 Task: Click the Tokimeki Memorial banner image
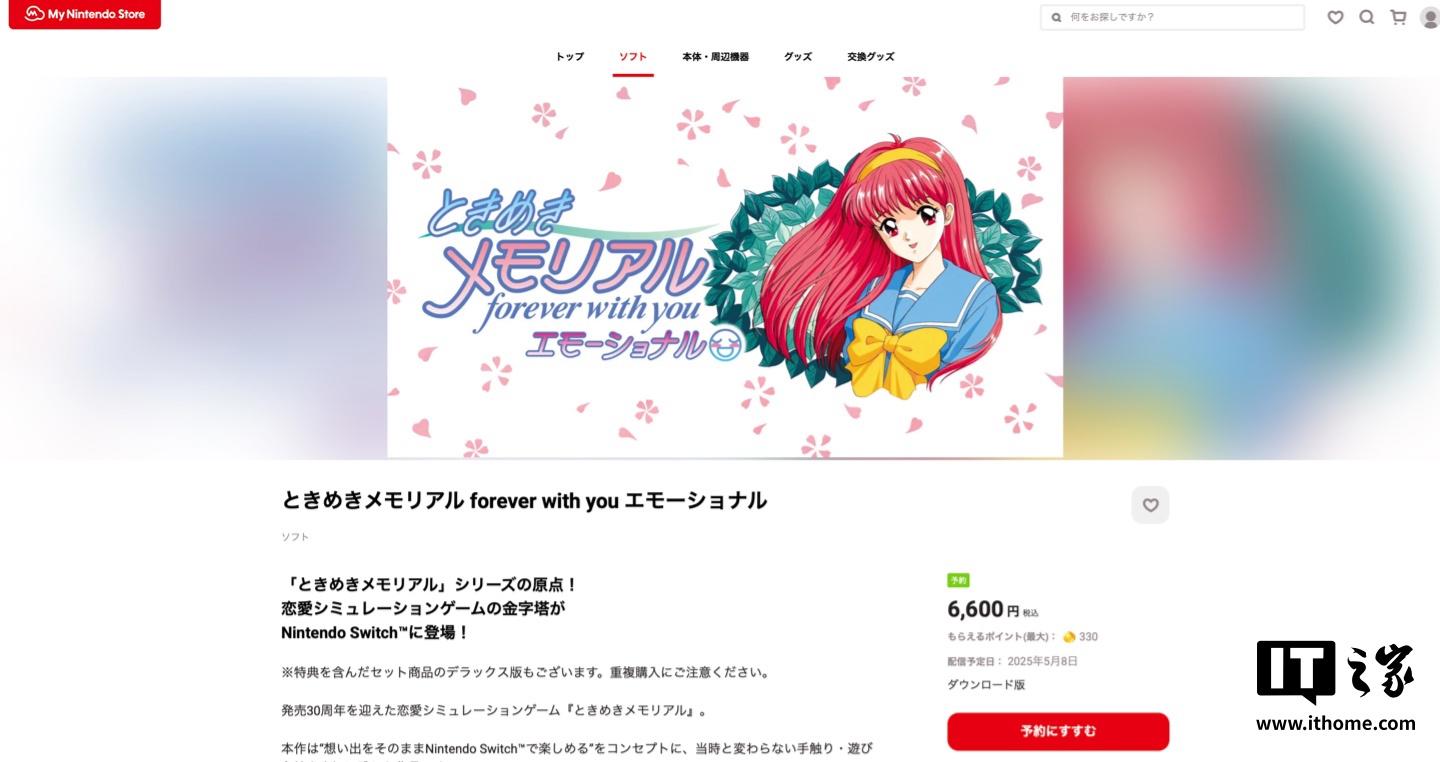(725, 268)
